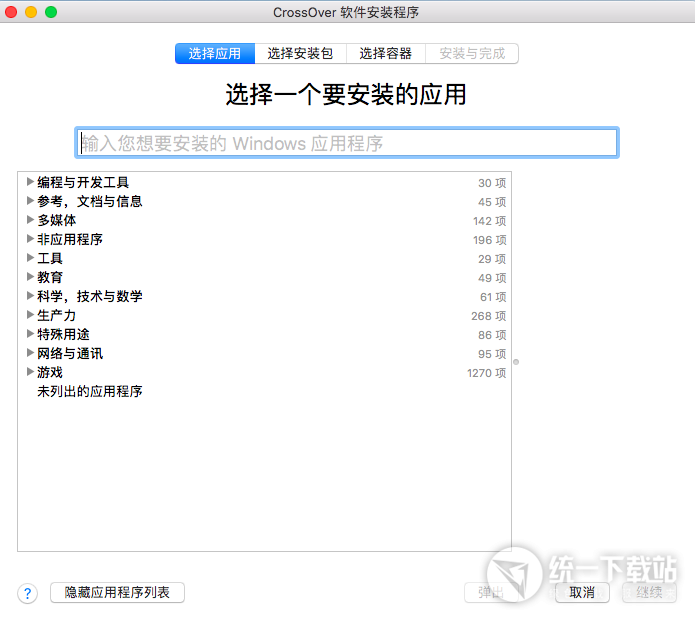The image size is (695, 620).
Task: Select the 网络与通讯 category label
Action: (x=70, y=354)
